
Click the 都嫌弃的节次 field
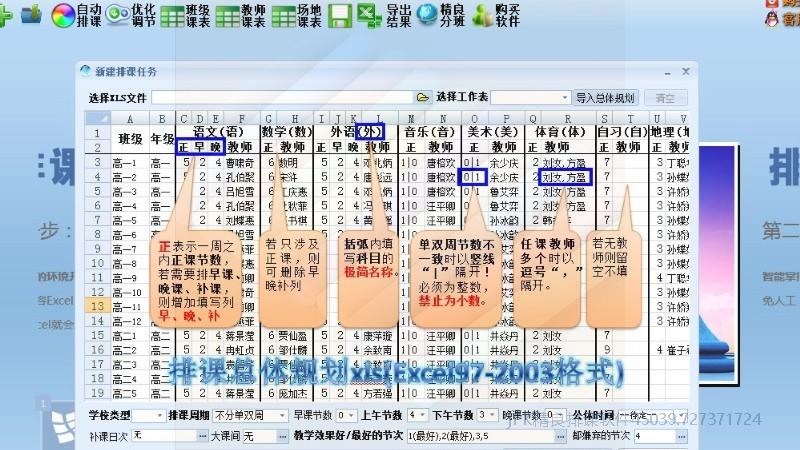[x=655, y=436]
